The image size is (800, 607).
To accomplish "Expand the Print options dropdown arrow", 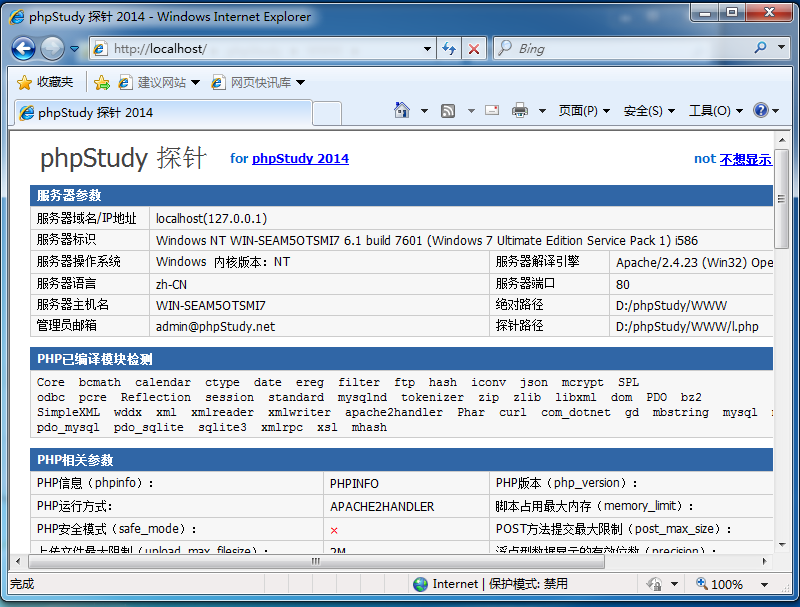I will [542, 111].
